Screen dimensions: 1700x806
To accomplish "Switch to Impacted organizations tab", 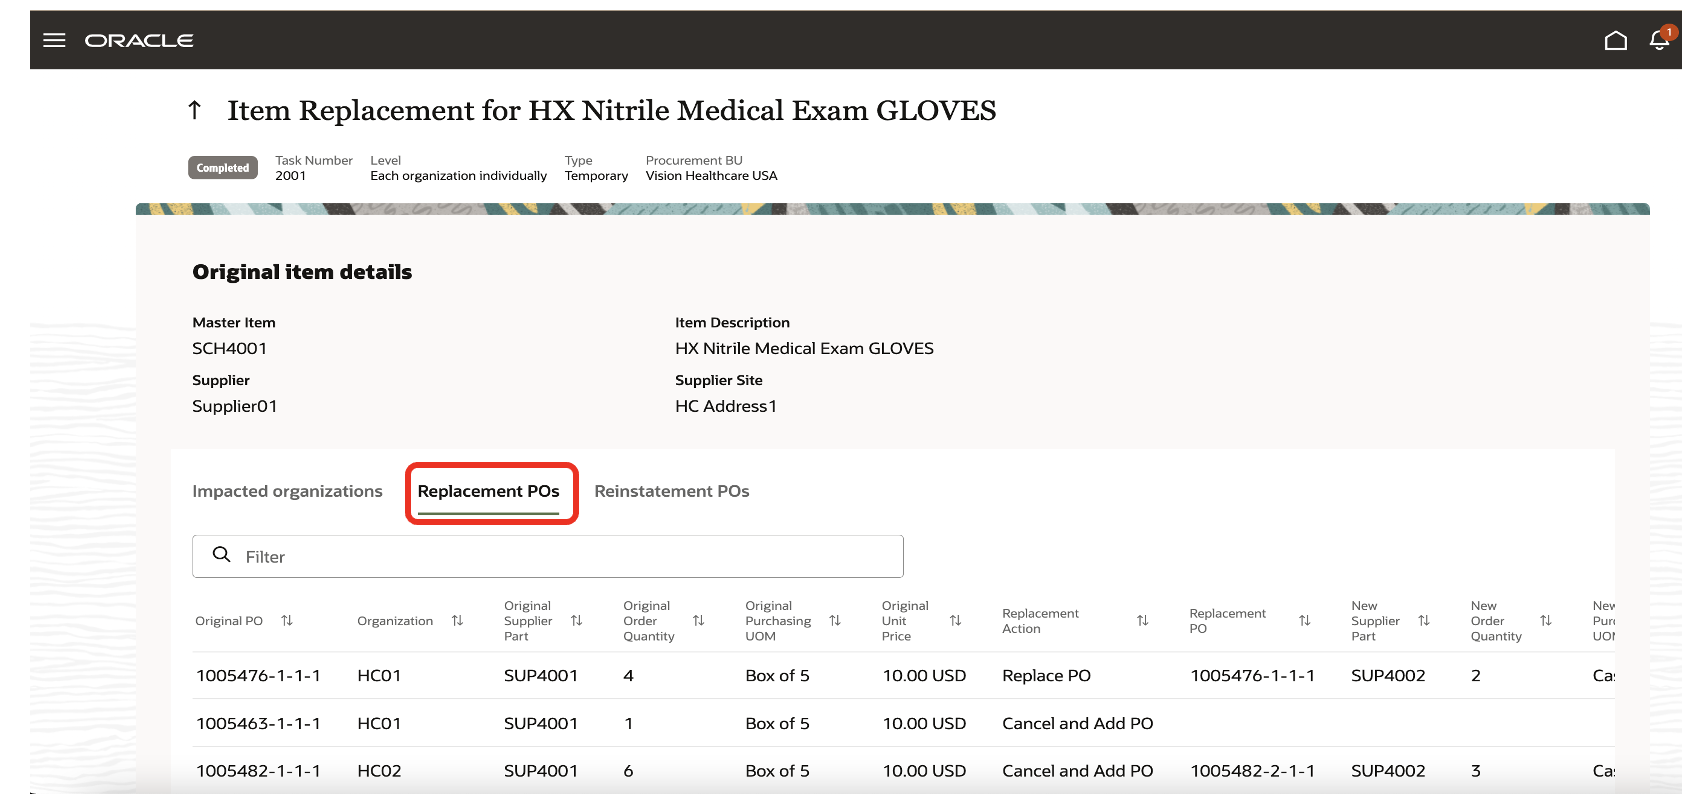I will click(x=287, y=491).
